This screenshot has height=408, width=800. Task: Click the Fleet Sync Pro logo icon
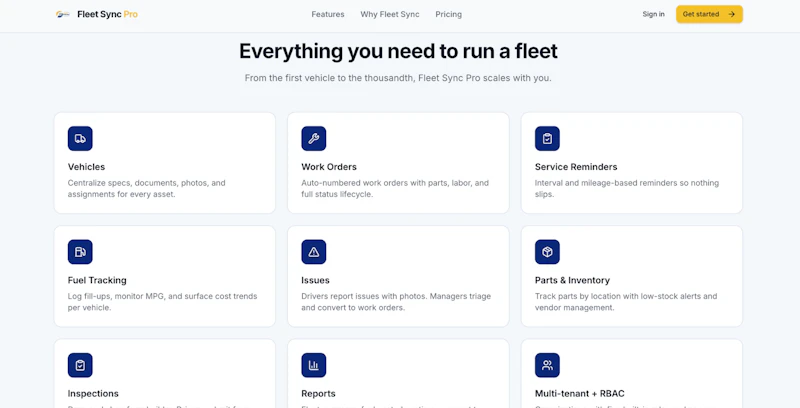(x=63, y=14)
